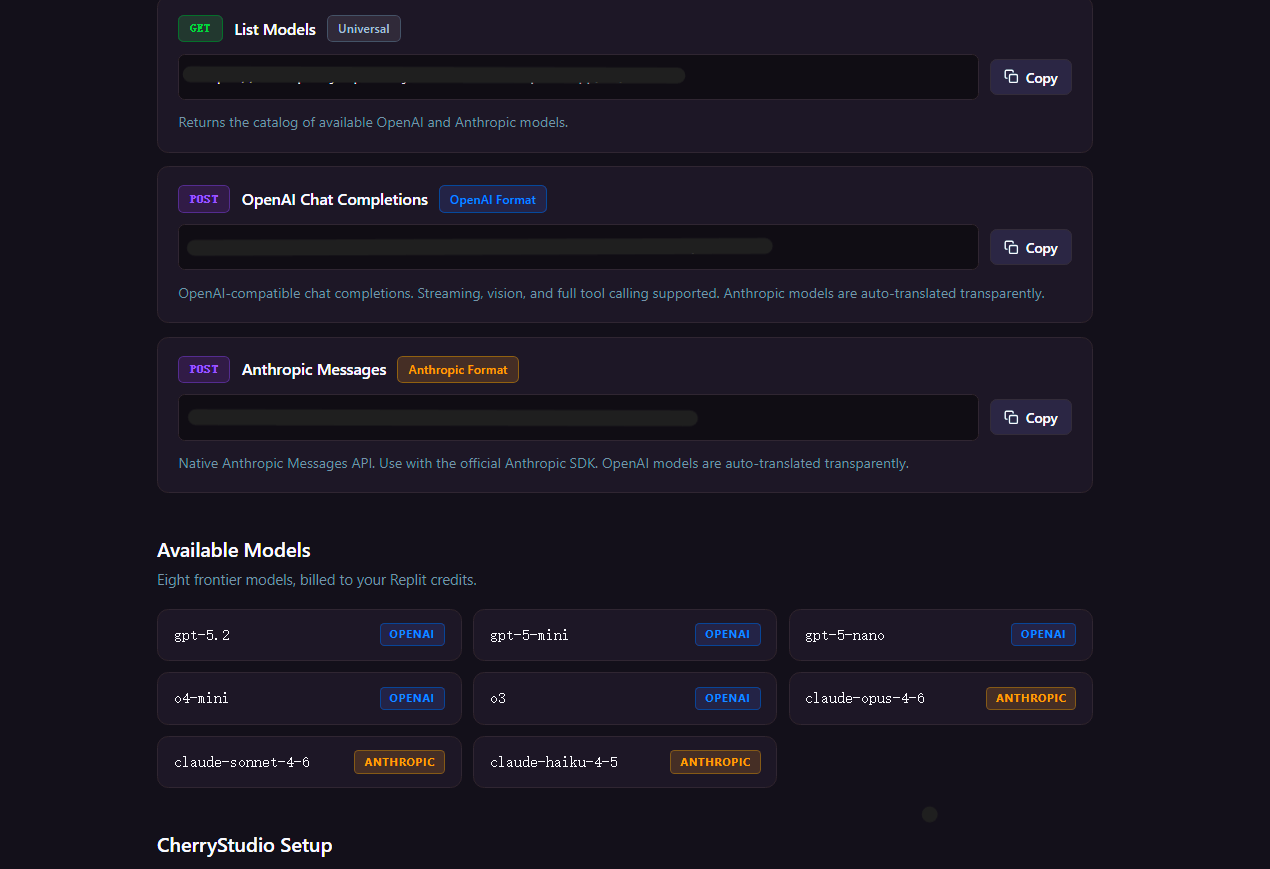The width and height of the screenshot is (1270, 869).
Task: Select the claude-haiku-4-5 model card
Action: point(625,762)
